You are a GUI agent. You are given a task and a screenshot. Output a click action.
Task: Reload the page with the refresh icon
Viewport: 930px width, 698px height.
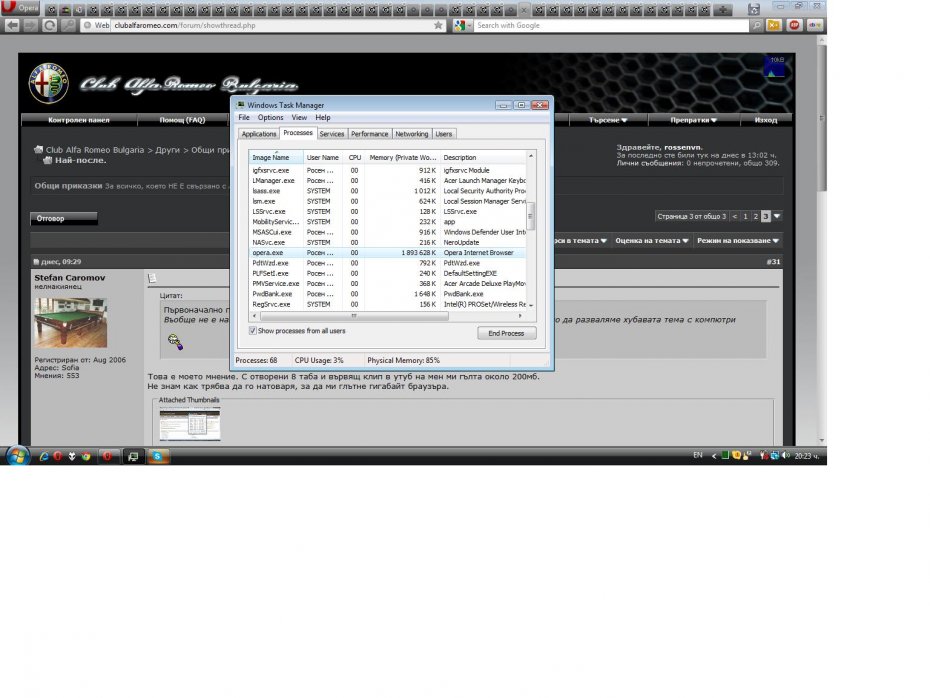pyautogui.click(x=49, y=25)
